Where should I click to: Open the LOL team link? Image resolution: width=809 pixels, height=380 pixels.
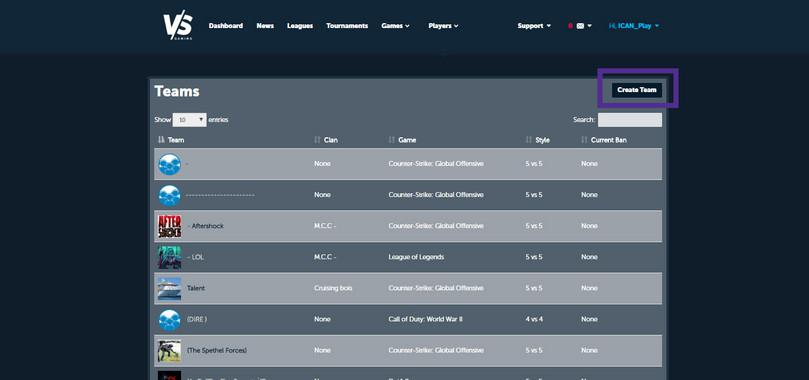(196, 257)
